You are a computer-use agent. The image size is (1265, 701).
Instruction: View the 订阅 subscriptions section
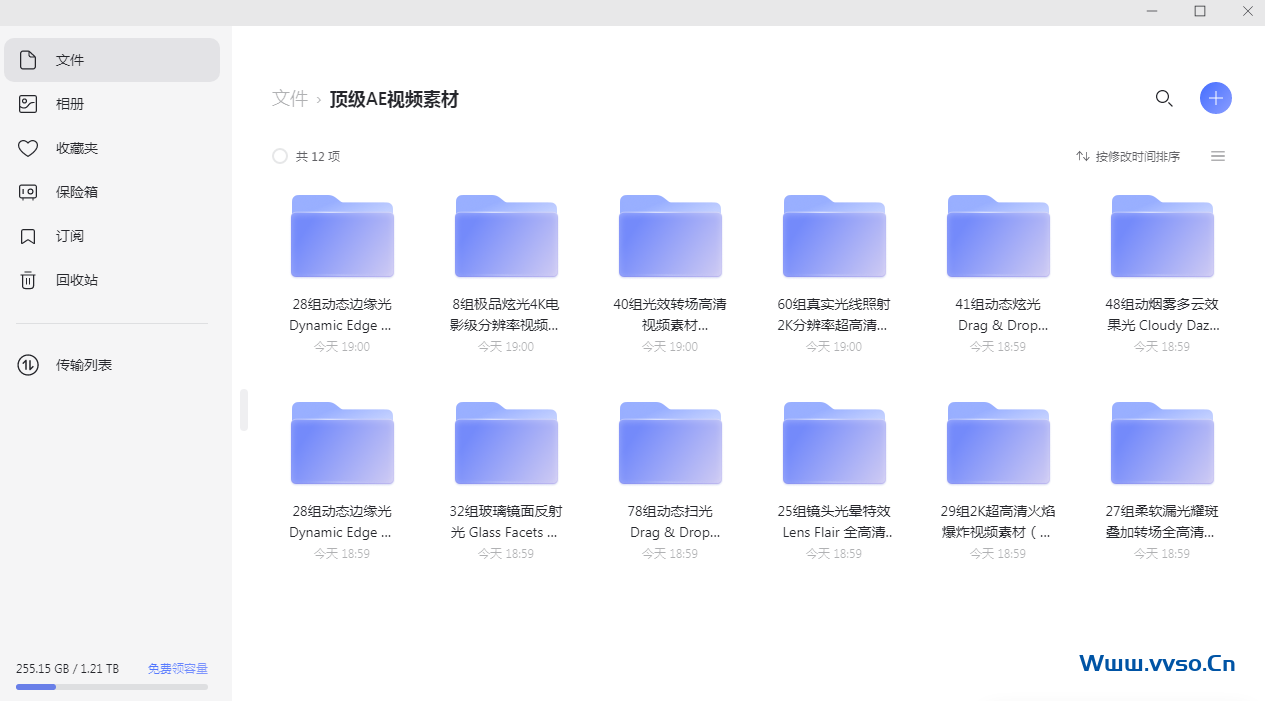click(69, 236)
